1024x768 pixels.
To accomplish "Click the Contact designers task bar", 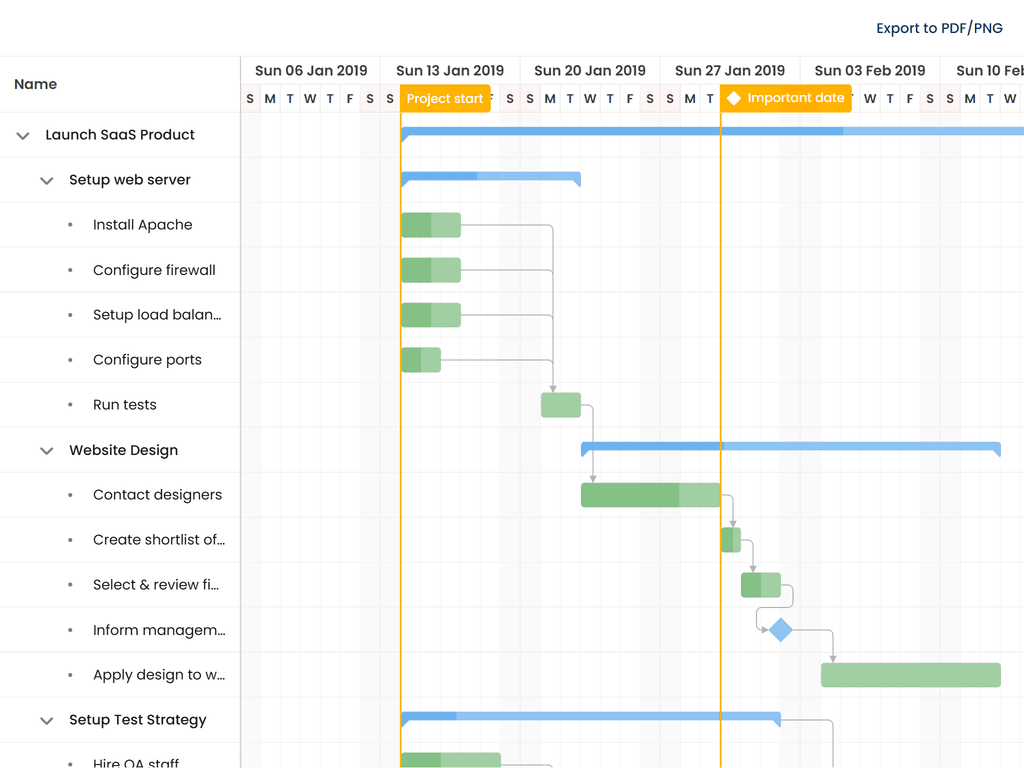I will (x=650, y=495).
